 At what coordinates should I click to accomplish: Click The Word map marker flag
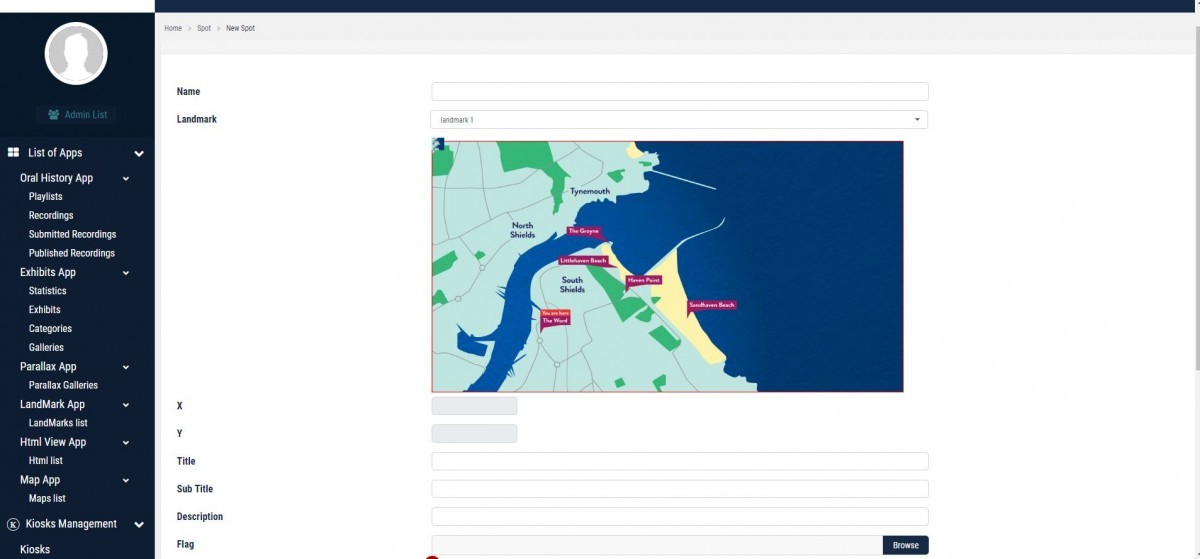(555, 317)
